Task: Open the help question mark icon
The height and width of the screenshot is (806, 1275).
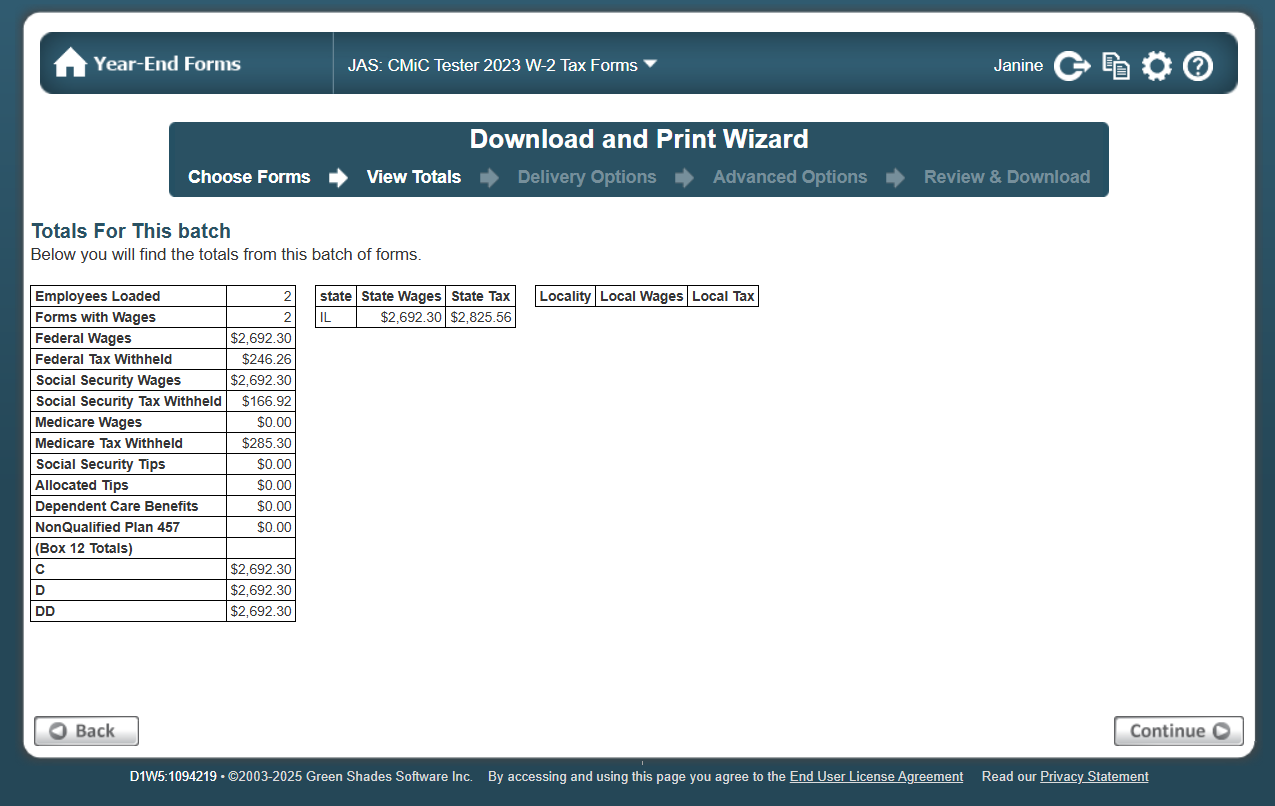Action: (1198, 66)
